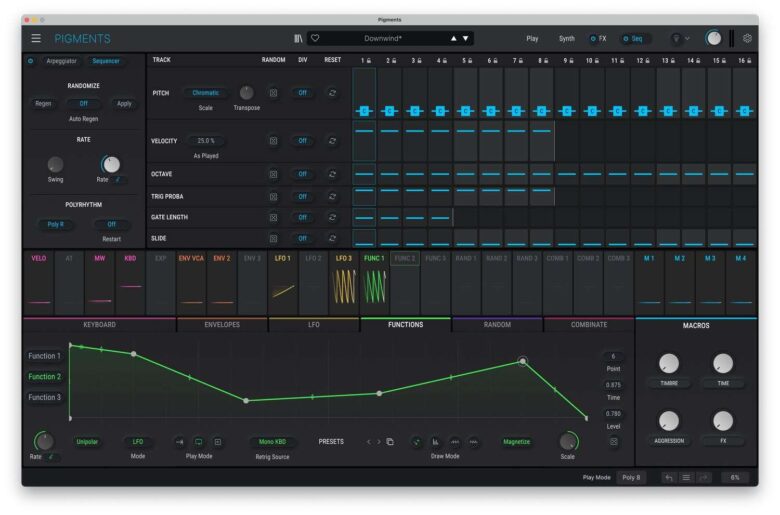Click the undo arrow in status bar
This screenshot has width=780, height=515.
click(668, 477)
